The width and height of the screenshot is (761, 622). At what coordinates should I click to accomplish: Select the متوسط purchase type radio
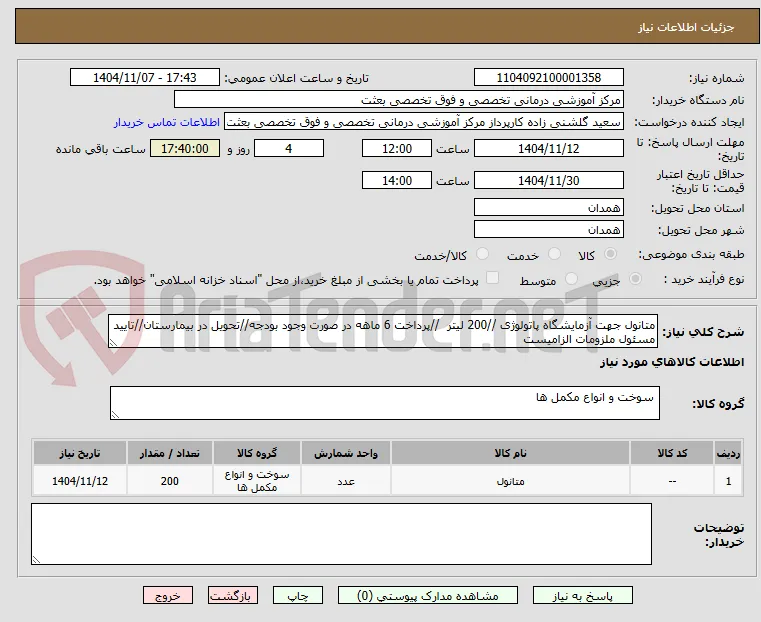coord(571,278)
